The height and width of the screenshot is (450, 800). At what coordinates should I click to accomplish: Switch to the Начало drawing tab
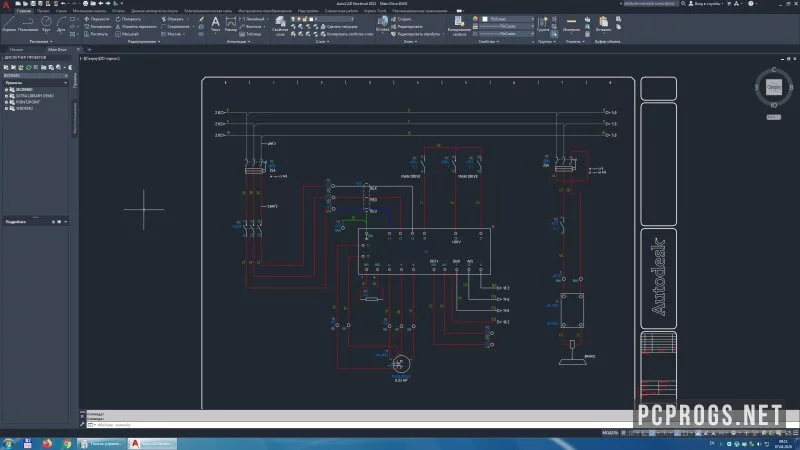tap(16, 49)
